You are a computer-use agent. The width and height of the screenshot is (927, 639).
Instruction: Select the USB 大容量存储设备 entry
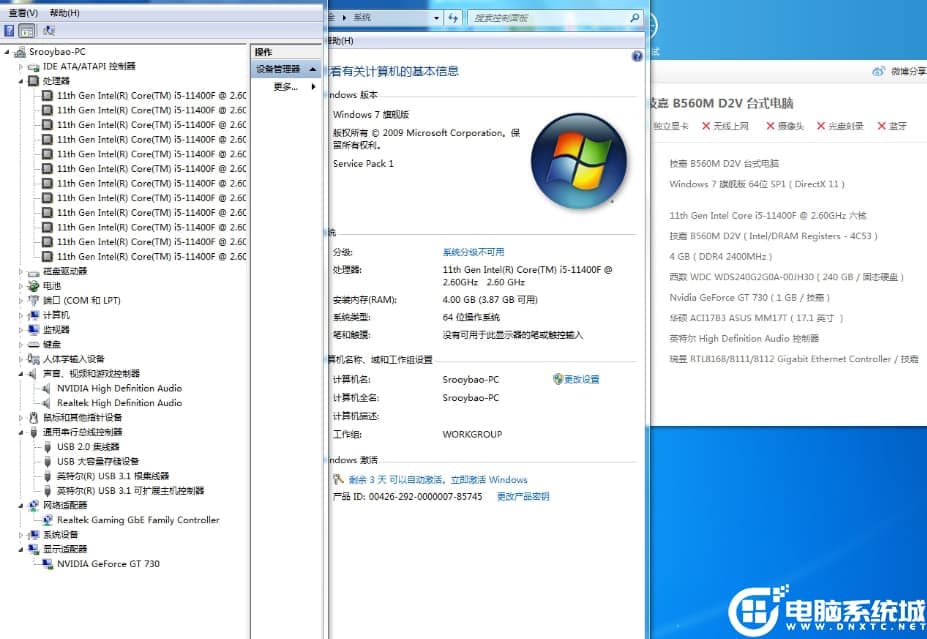(x=98, y=461)
